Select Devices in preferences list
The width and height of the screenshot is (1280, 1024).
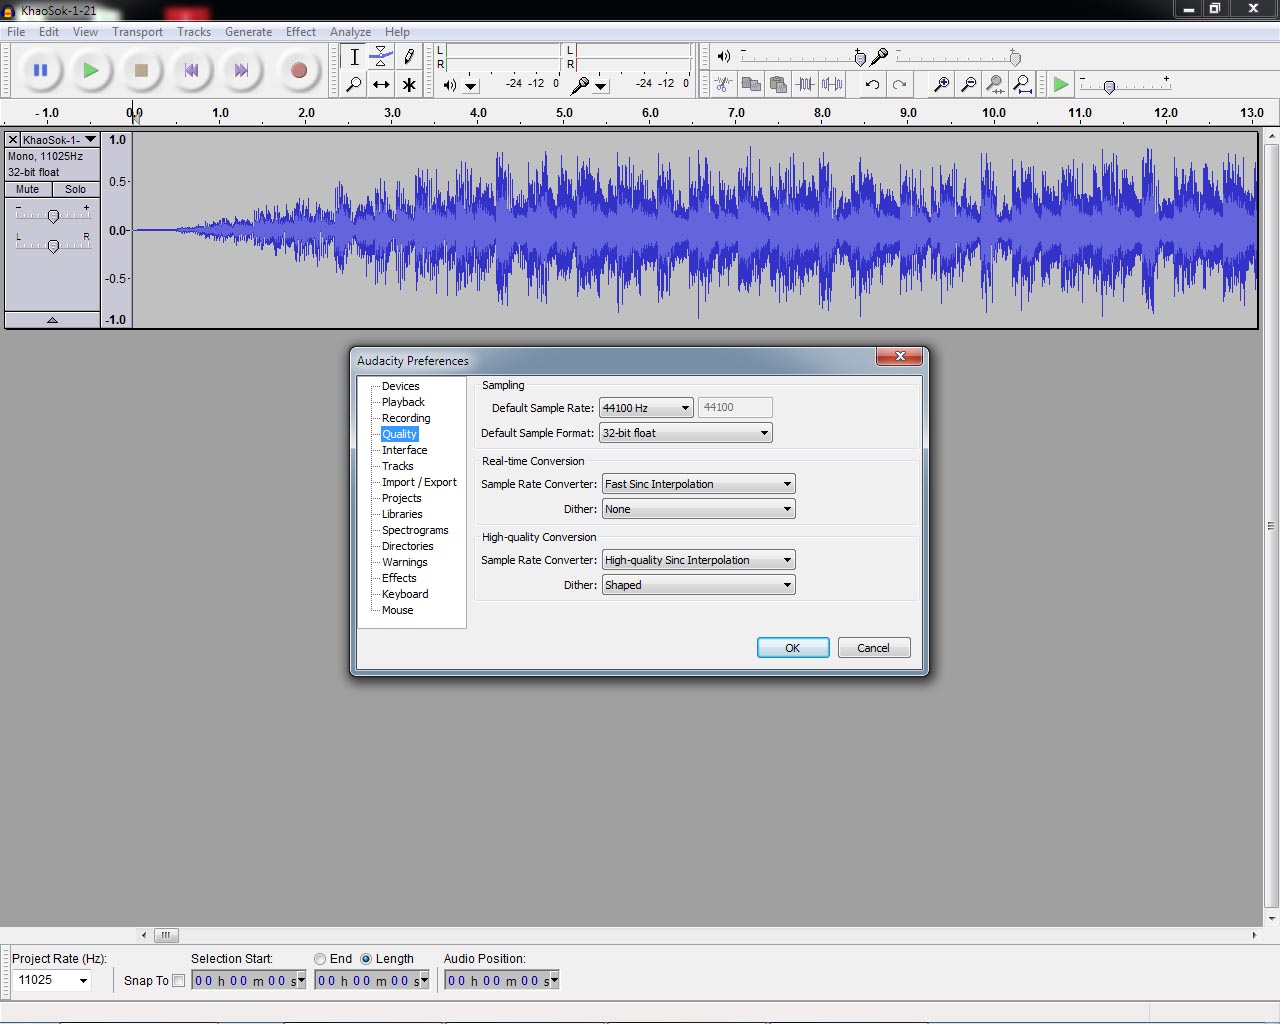click(400, 386)
